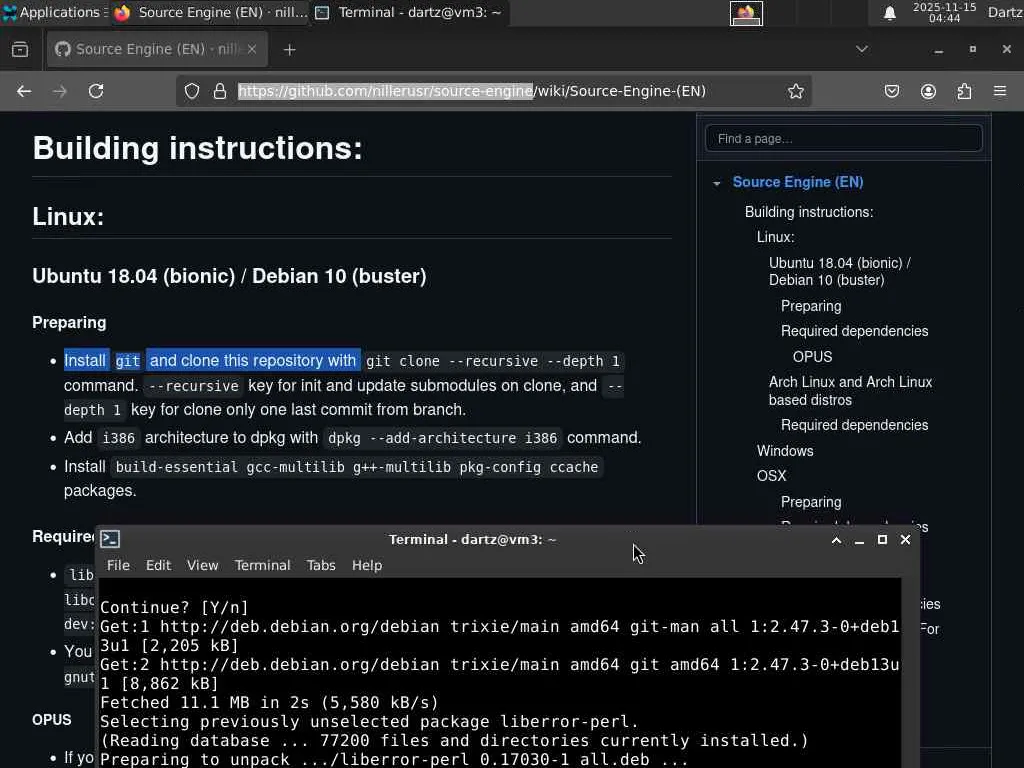
Task: Bookmark this page with the star
Action: 795,91
